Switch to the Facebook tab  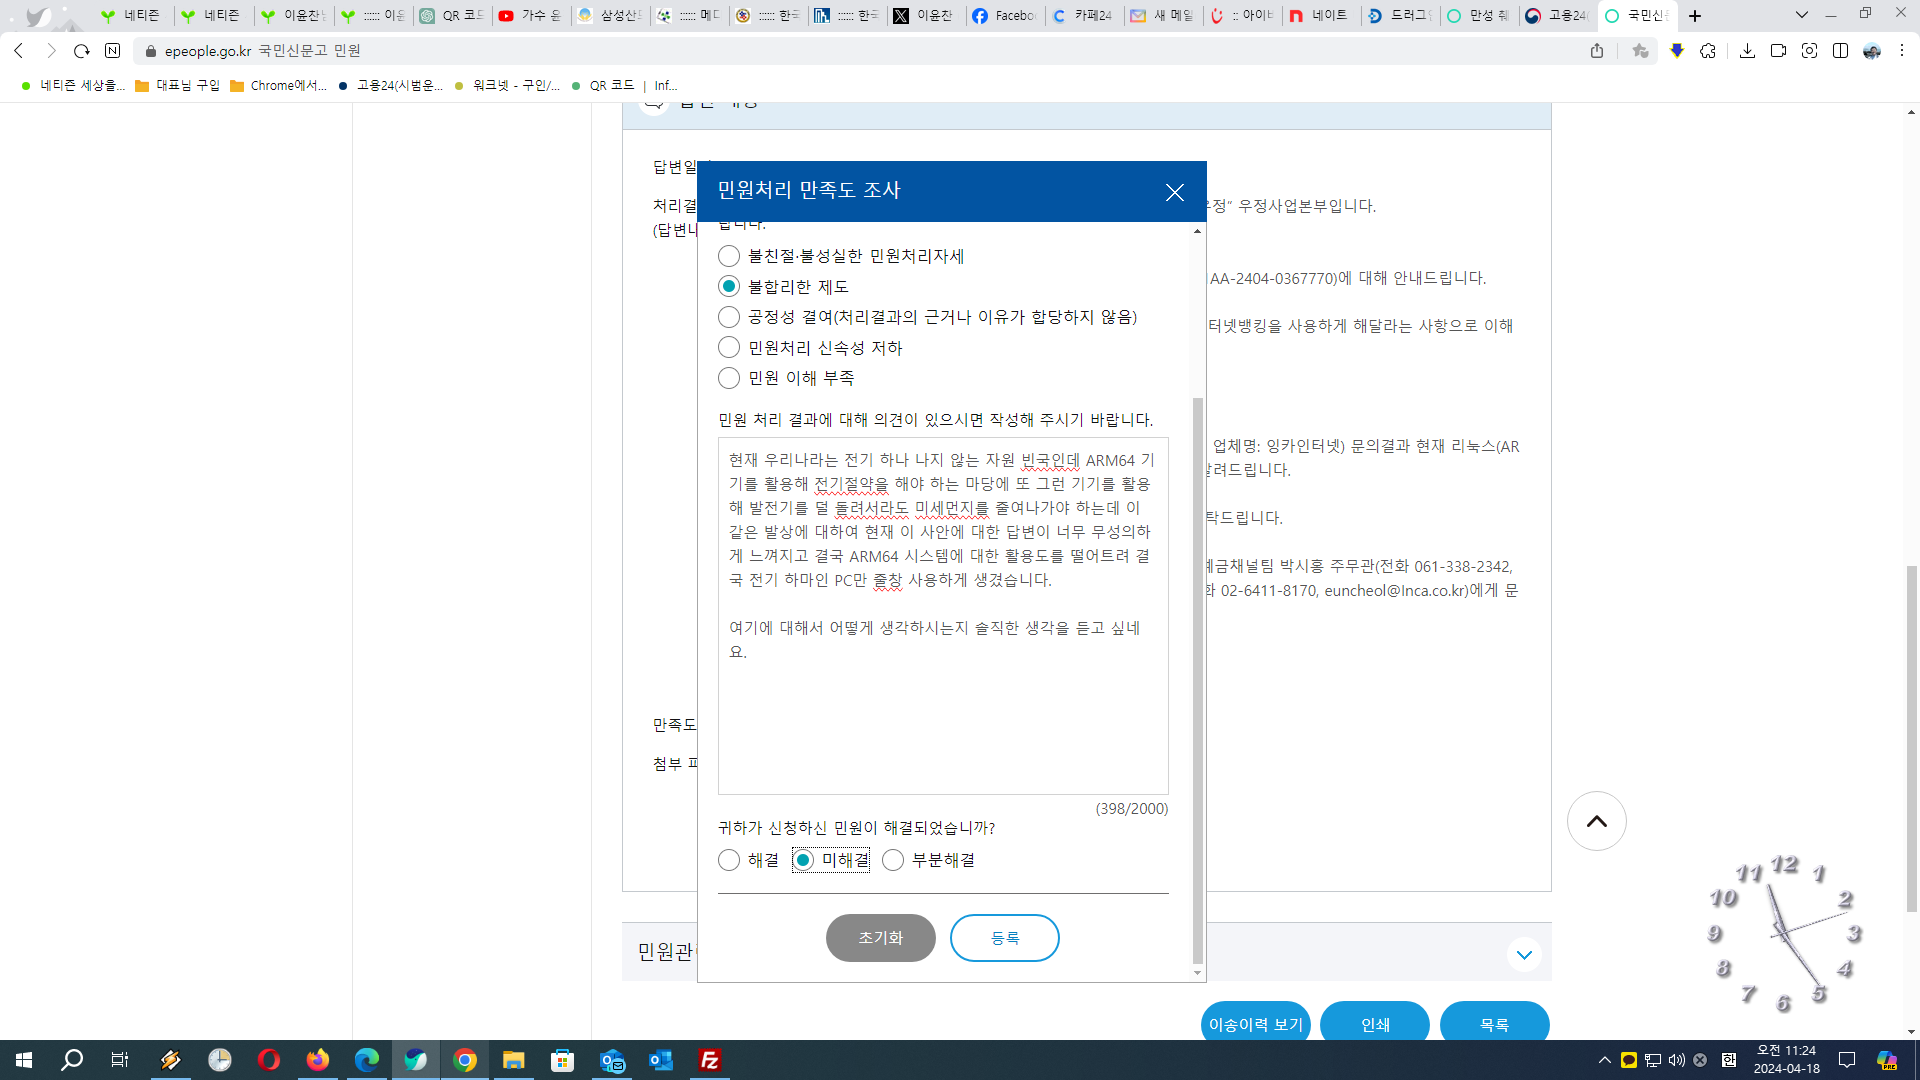tap(1005, 16)
